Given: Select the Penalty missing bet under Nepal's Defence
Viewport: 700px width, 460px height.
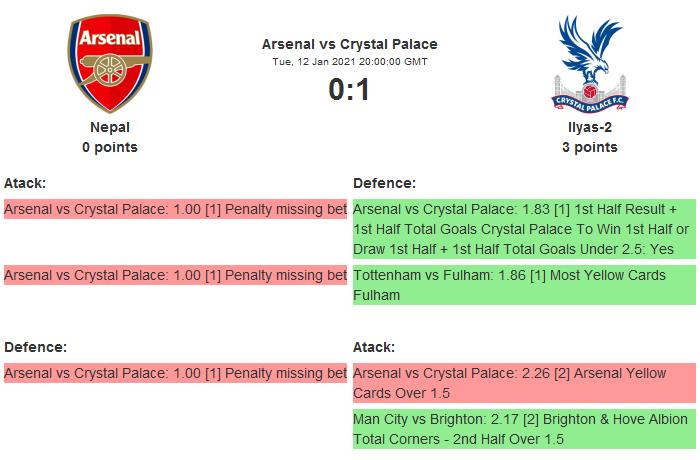Looking at the screenshot, I should 175,373.
